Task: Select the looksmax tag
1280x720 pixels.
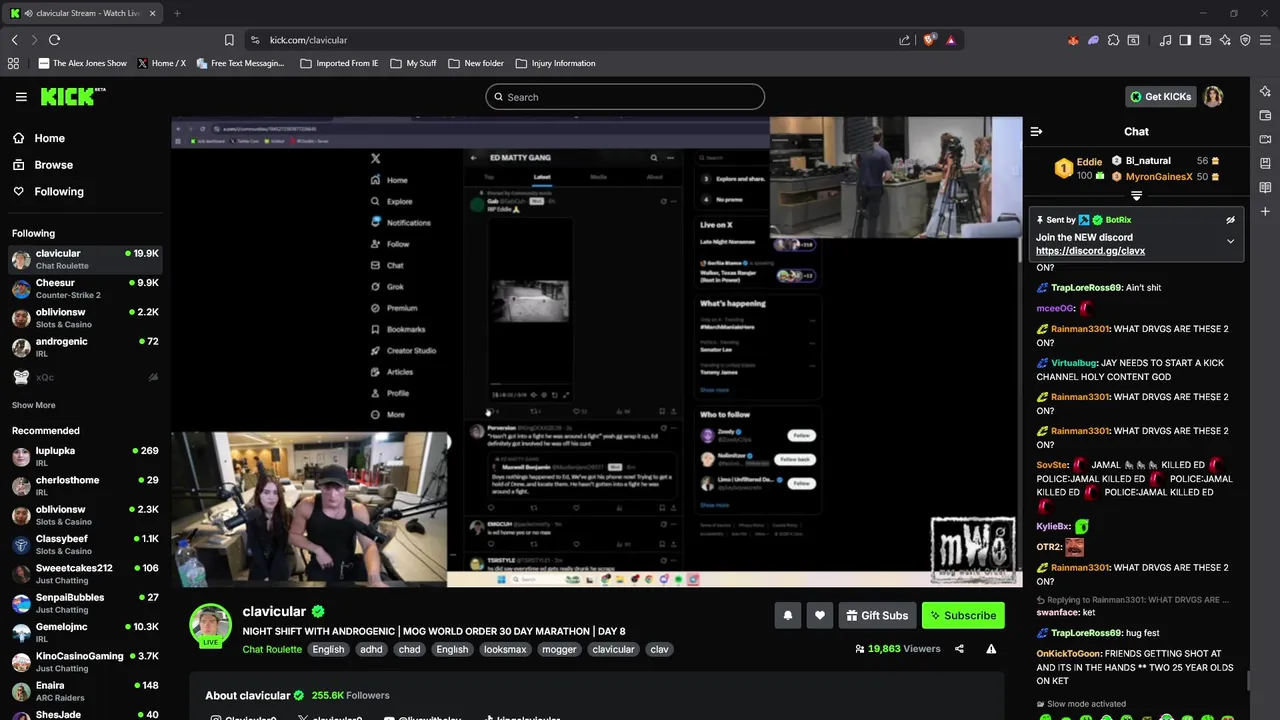Action: 505,649
